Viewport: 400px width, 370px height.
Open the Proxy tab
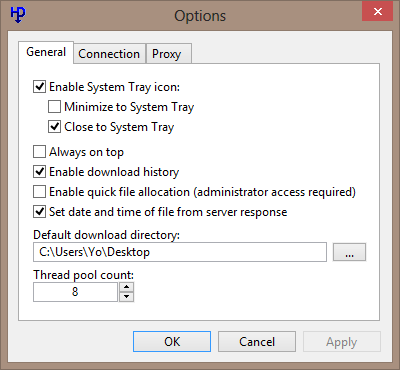(168, 54)
